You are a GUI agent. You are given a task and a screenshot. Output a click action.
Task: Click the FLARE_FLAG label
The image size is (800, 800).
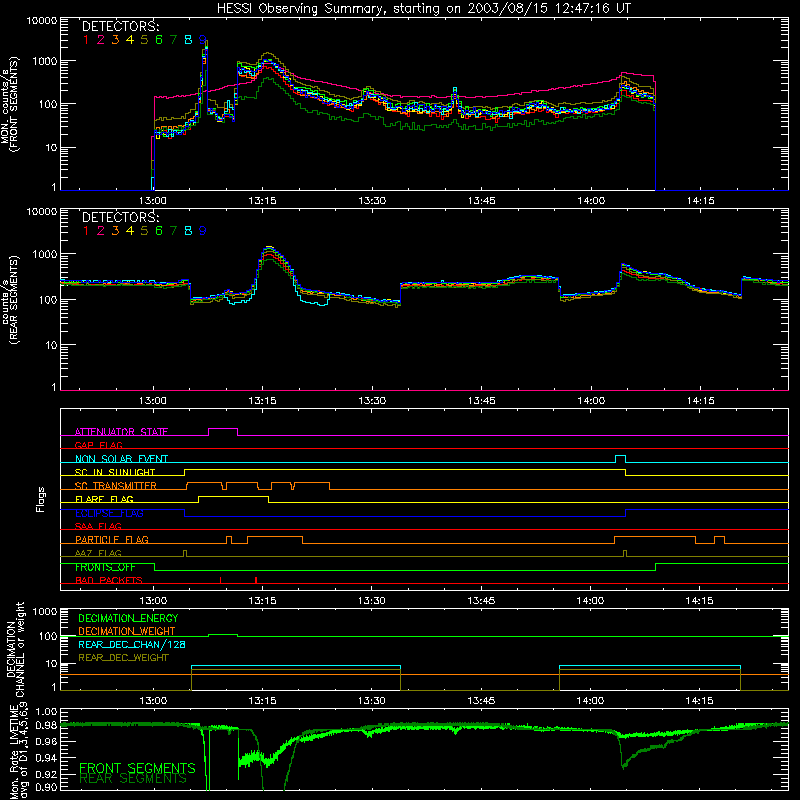coord(104,499)
